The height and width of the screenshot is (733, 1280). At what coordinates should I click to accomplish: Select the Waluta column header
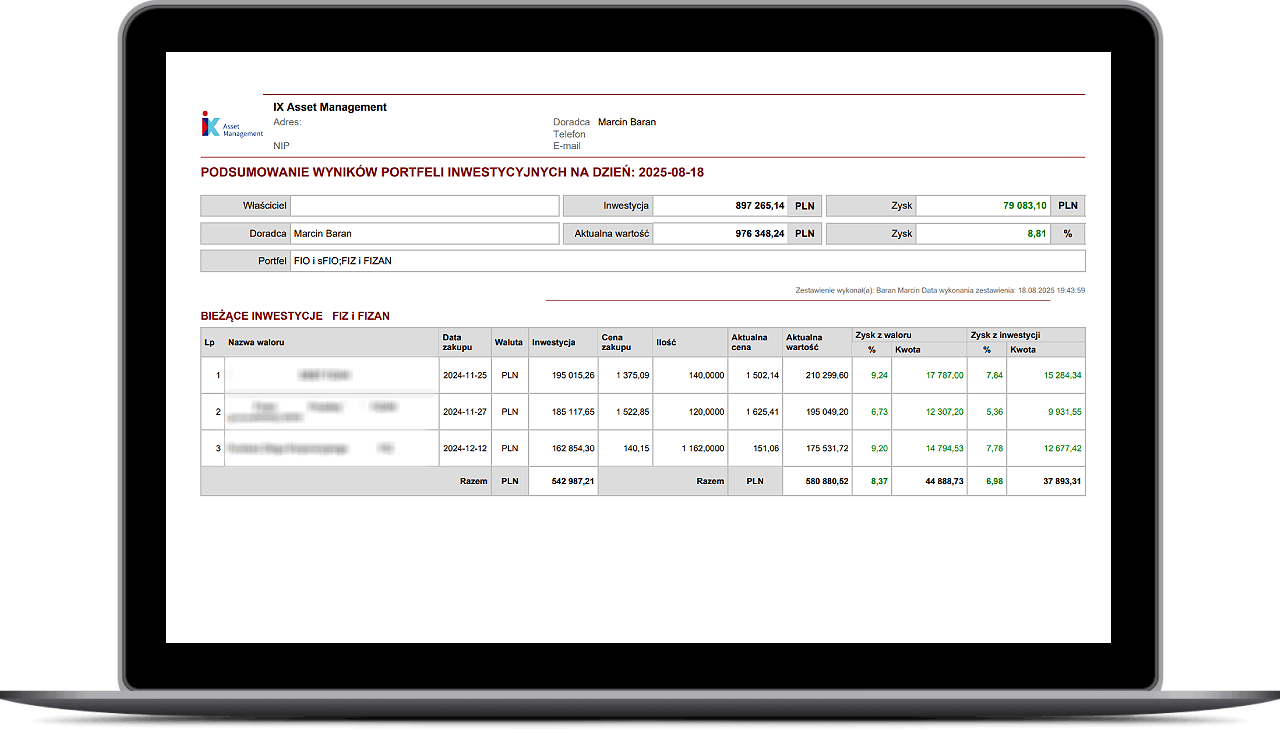tap(509, 342)
